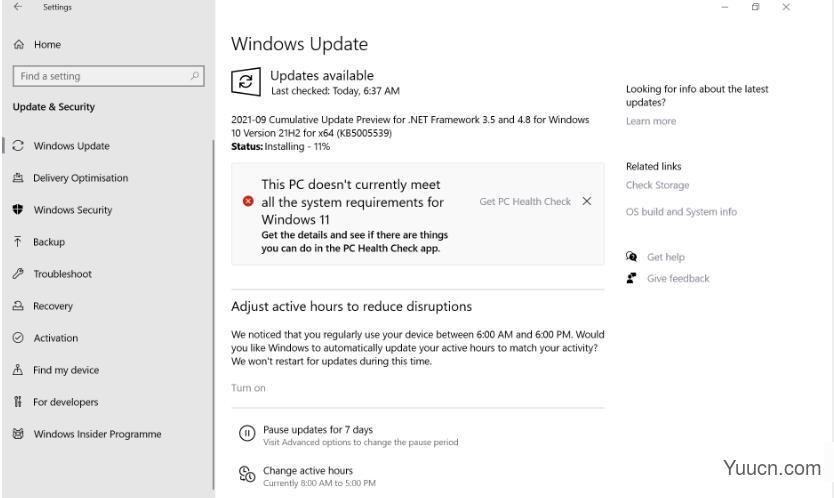Open OS build and System info link

(x=681, y=211)
